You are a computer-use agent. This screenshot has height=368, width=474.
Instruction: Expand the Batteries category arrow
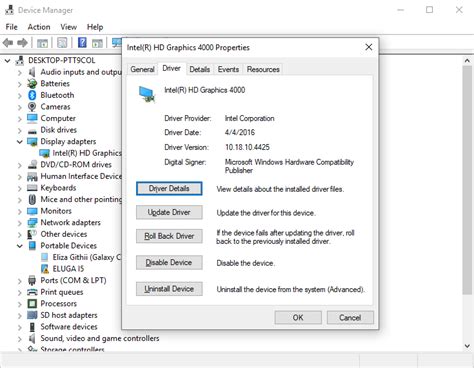click(20, 84)
